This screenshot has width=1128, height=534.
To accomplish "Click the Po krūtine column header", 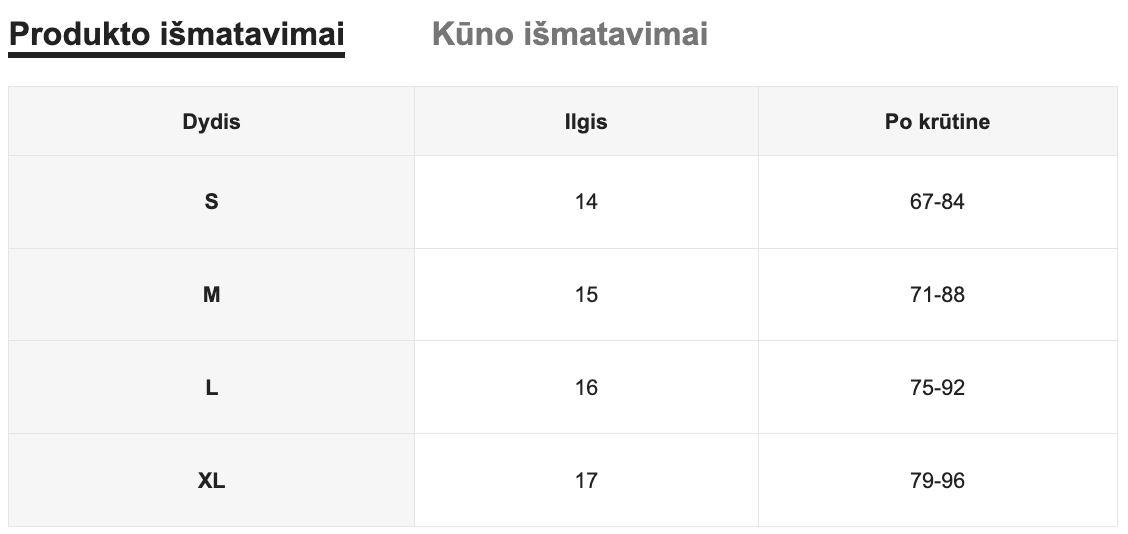I will (937, 122).
